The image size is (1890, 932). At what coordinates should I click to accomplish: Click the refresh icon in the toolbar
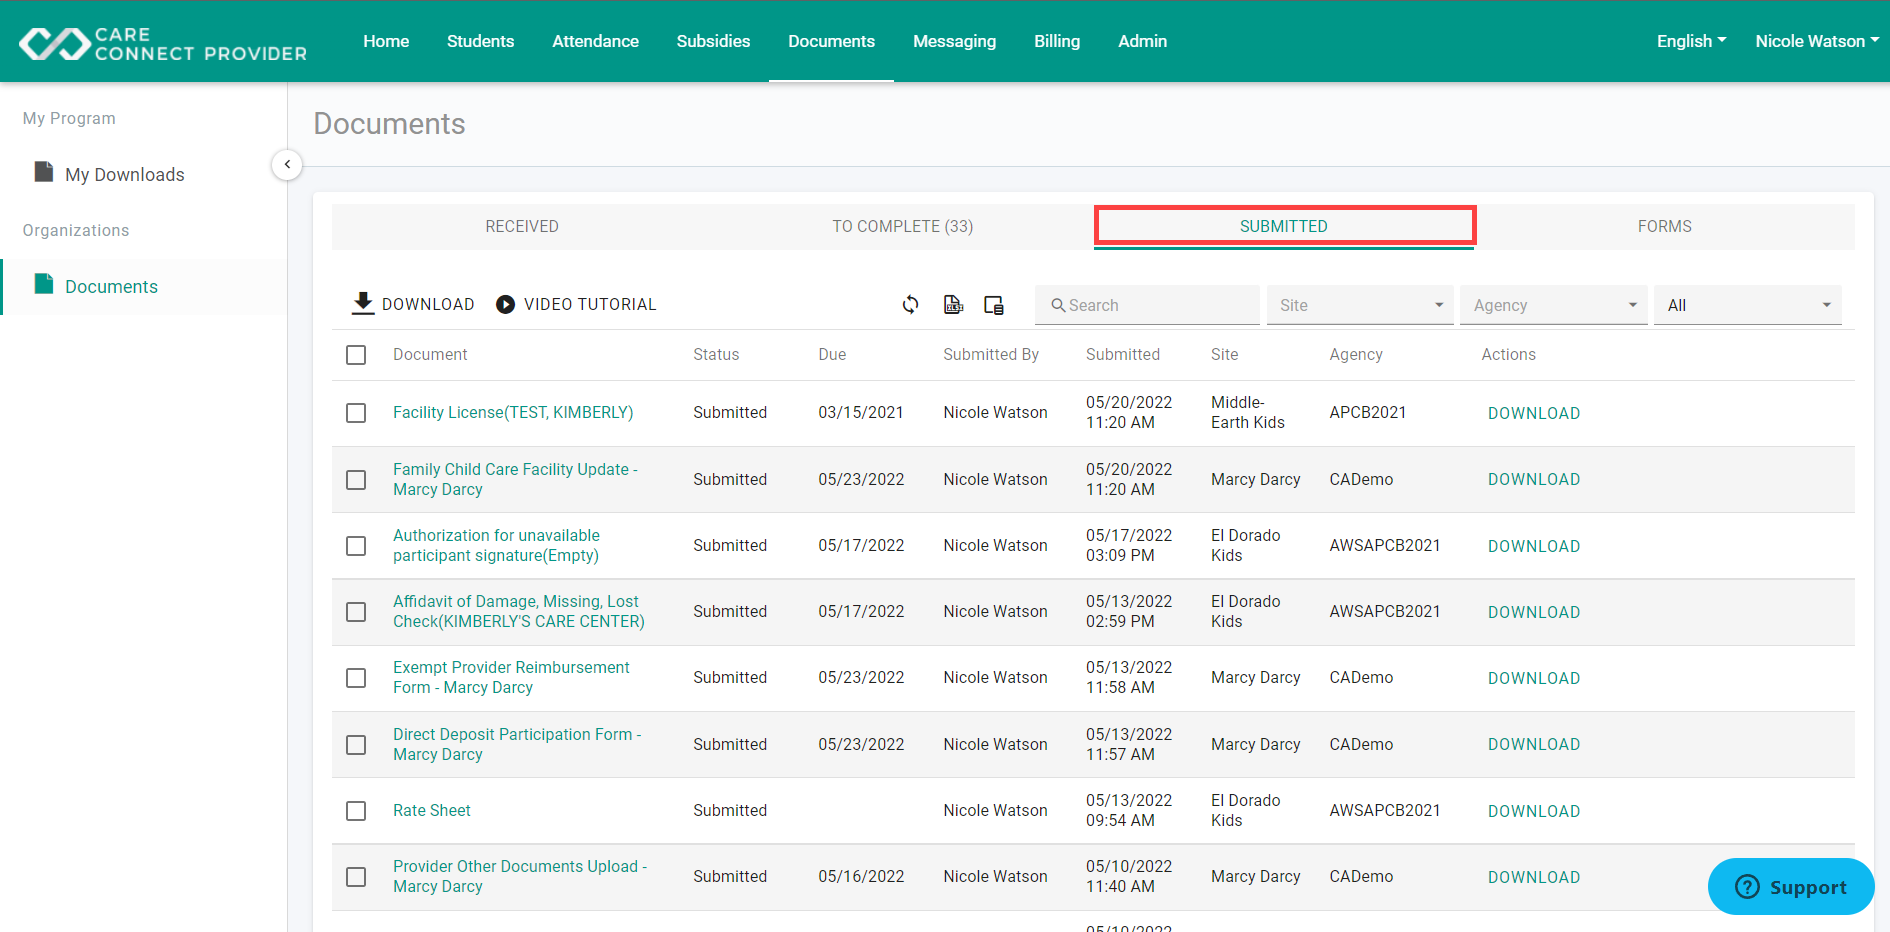tap(910, 304)
